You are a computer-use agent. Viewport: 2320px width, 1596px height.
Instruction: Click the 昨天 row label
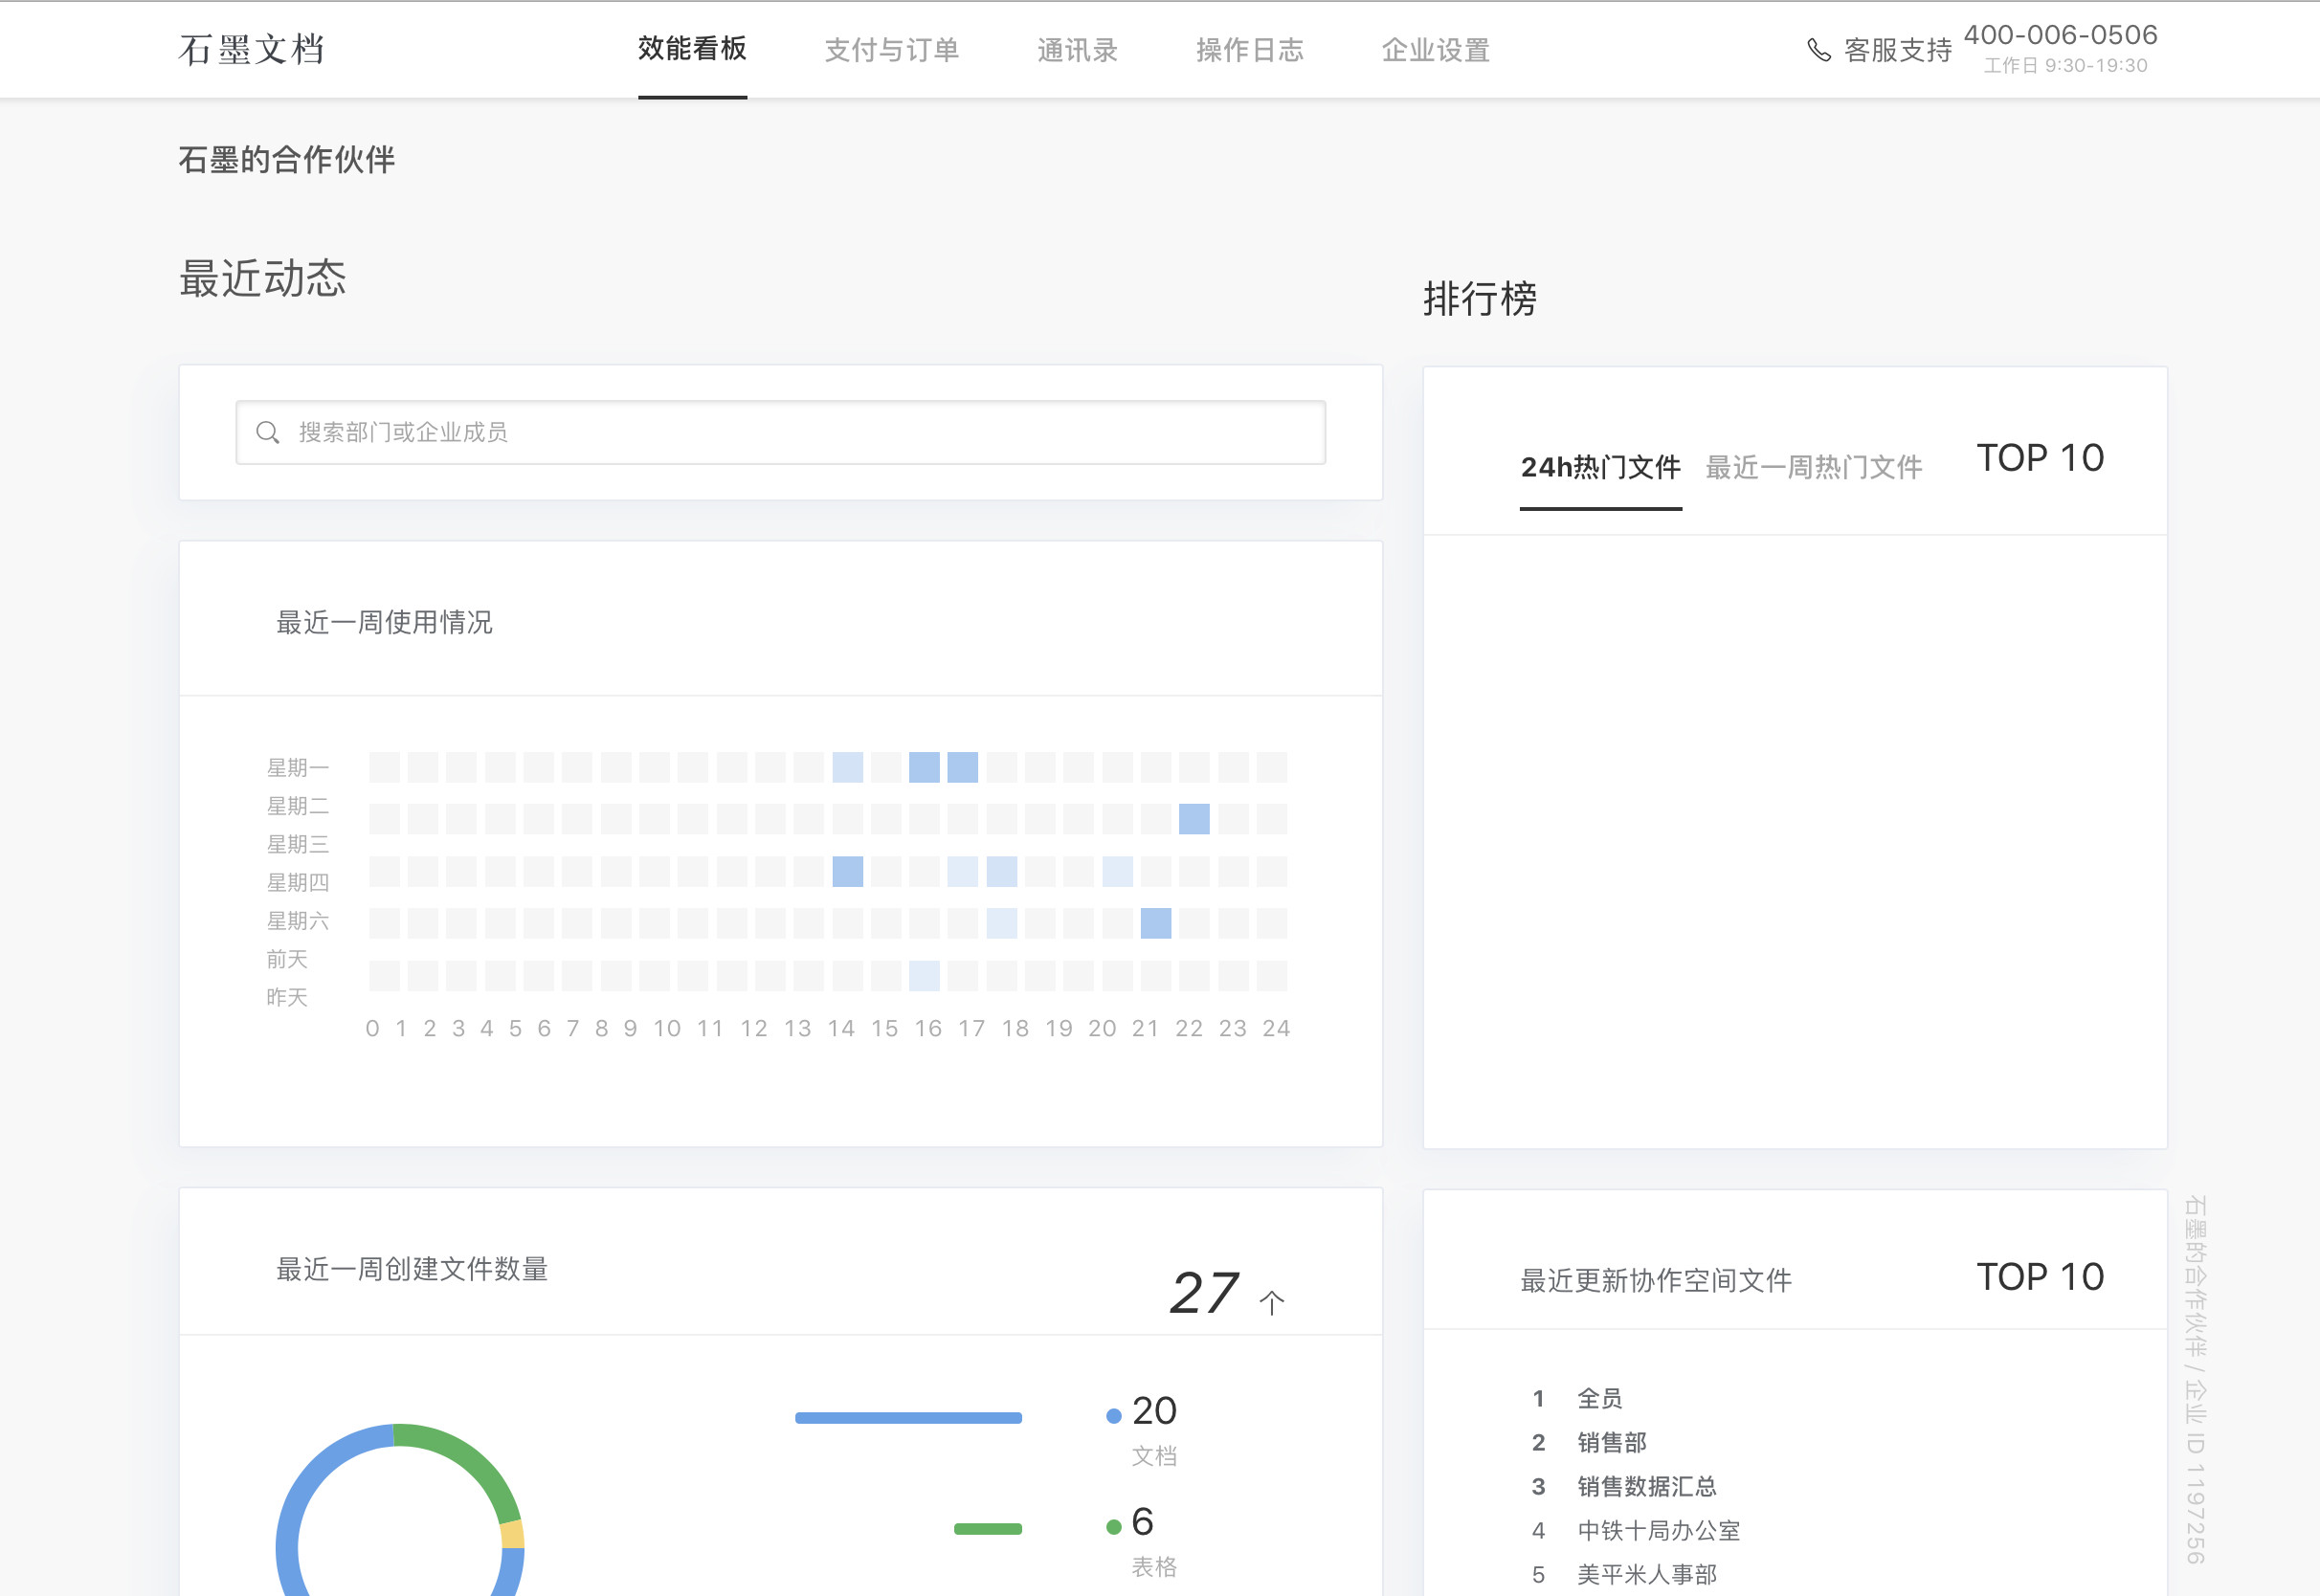pyautogui.click(x=286, y=997)
